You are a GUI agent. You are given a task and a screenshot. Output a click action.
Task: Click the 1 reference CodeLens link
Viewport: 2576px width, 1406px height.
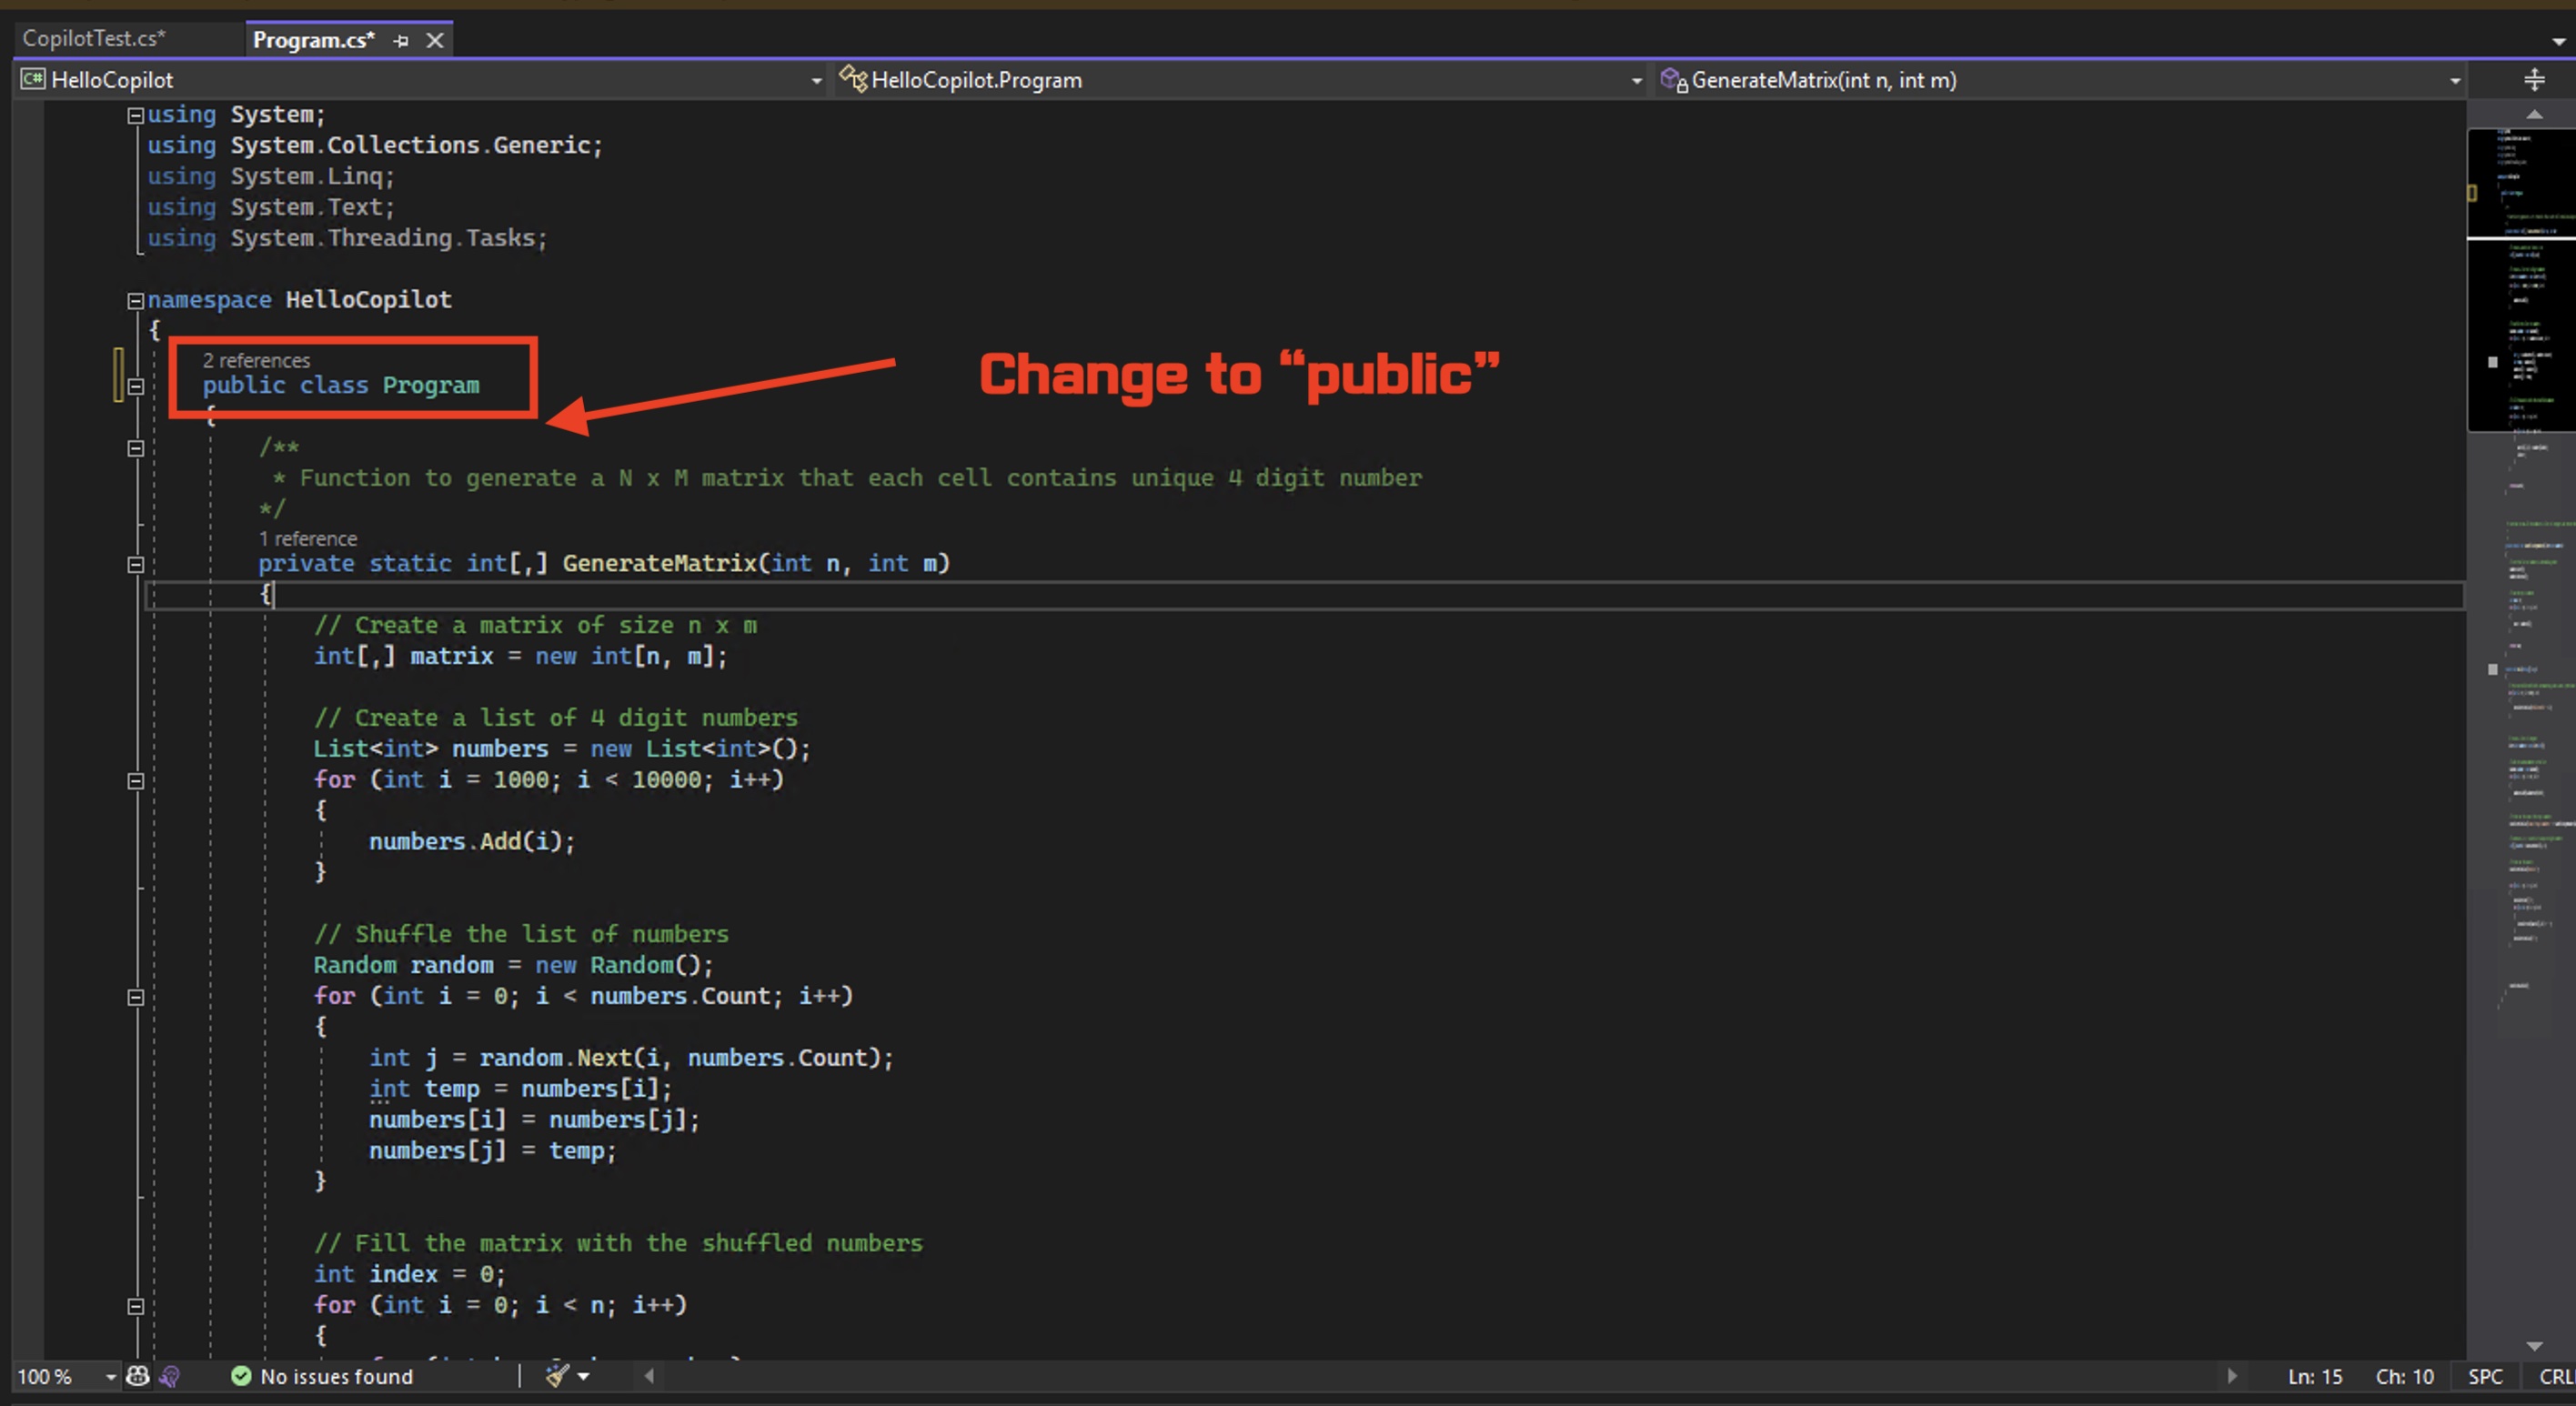(x=308, y=538)
